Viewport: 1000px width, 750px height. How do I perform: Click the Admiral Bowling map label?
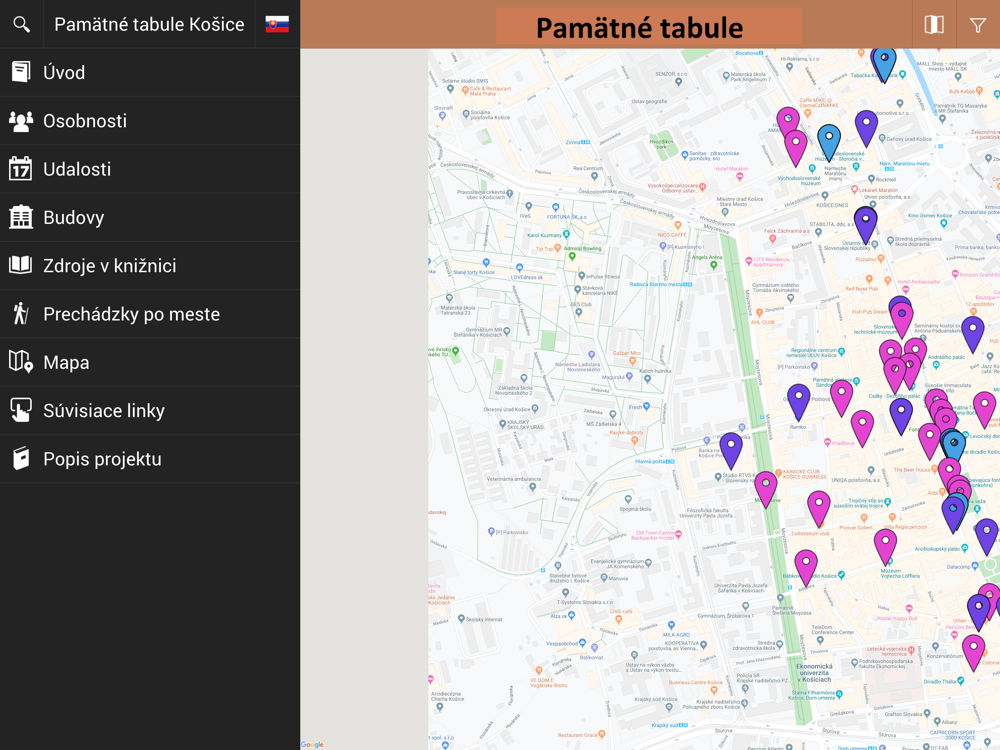[583, 249]
